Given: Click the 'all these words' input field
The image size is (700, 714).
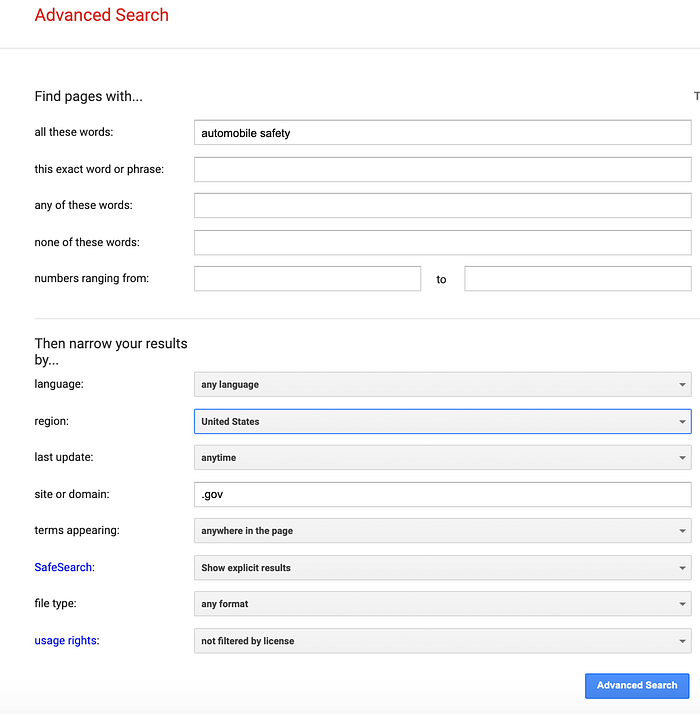Looking at the screenshot, I should [442, 133].
